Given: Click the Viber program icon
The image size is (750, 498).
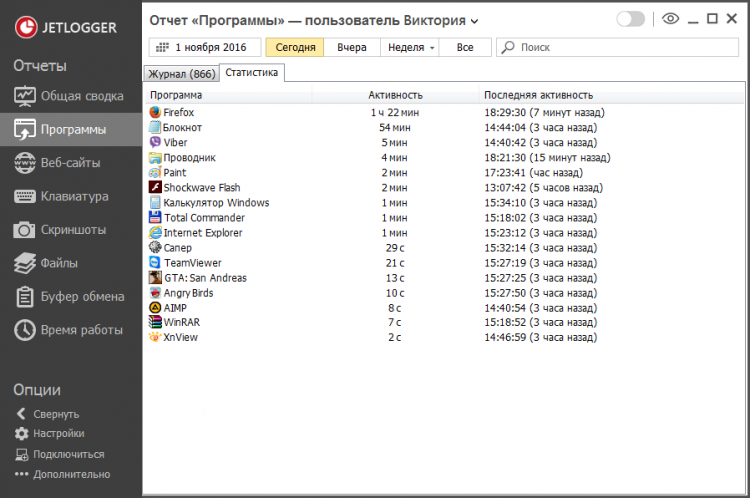Looking at the screenshot, I should coord(155,142).
